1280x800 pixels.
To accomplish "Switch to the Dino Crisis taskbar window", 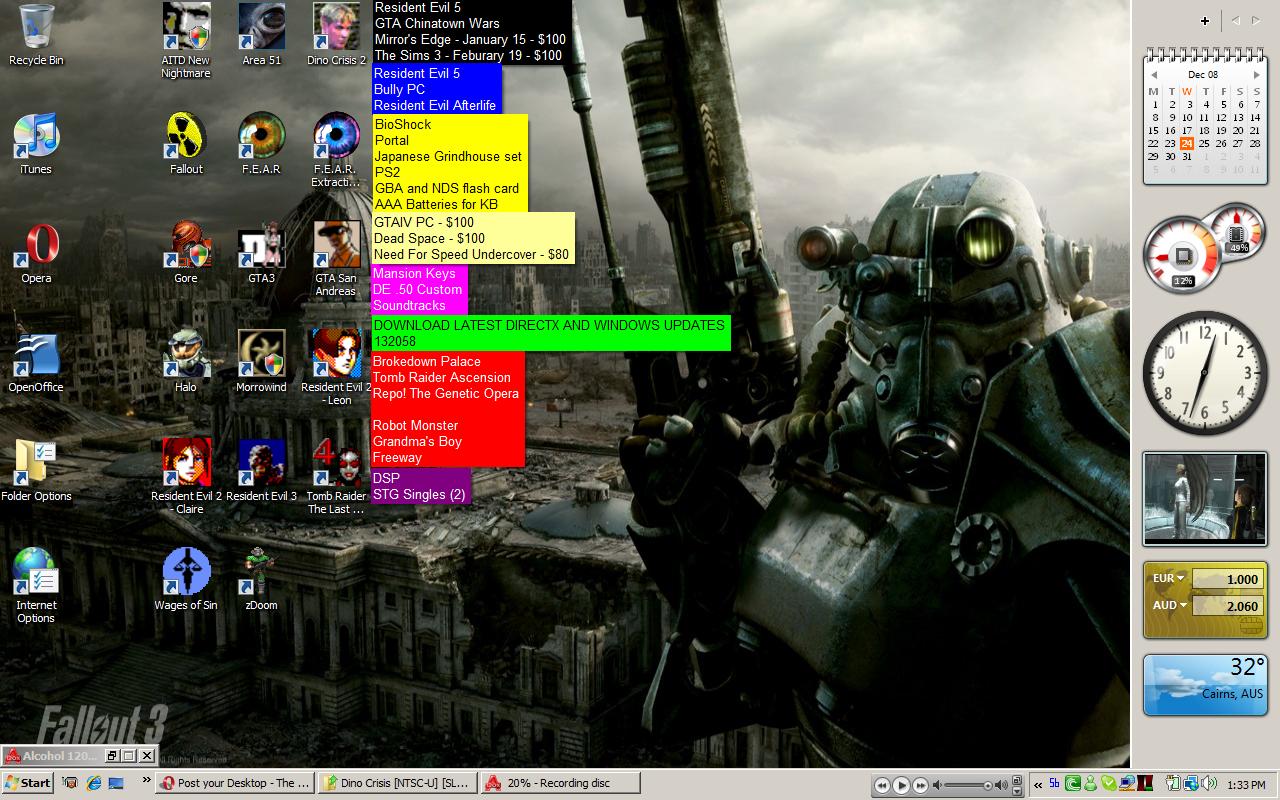I will click(x=396, y=783).
